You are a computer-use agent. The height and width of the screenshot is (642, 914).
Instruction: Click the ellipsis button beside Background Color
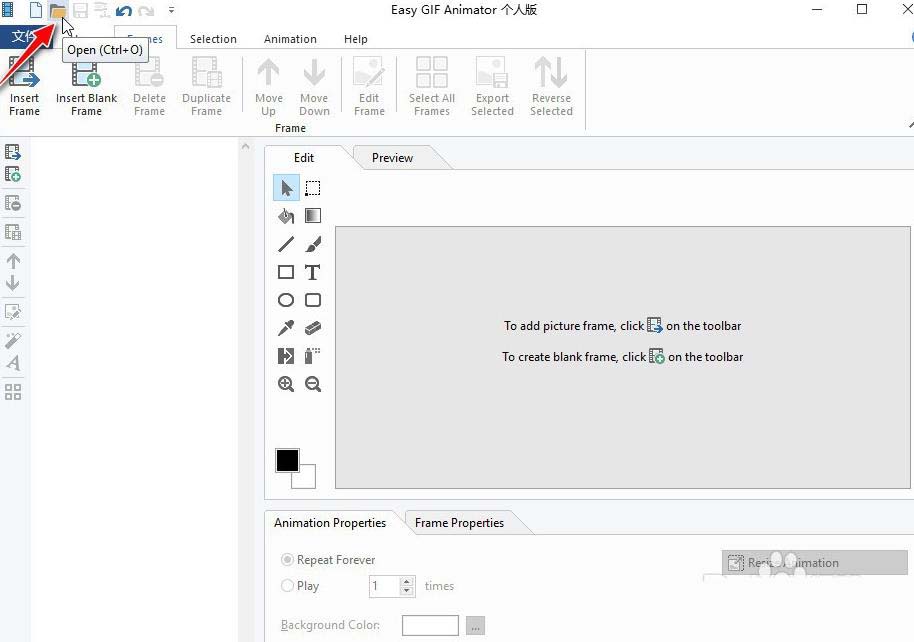pyautogui.click(x=475, y=626)
